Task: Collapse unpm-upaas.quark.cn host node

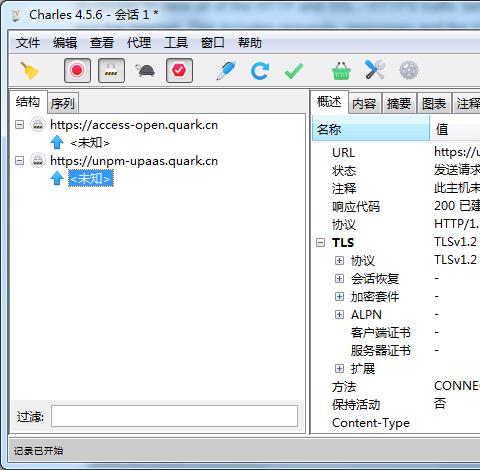Action: click(x=20, y=161)
